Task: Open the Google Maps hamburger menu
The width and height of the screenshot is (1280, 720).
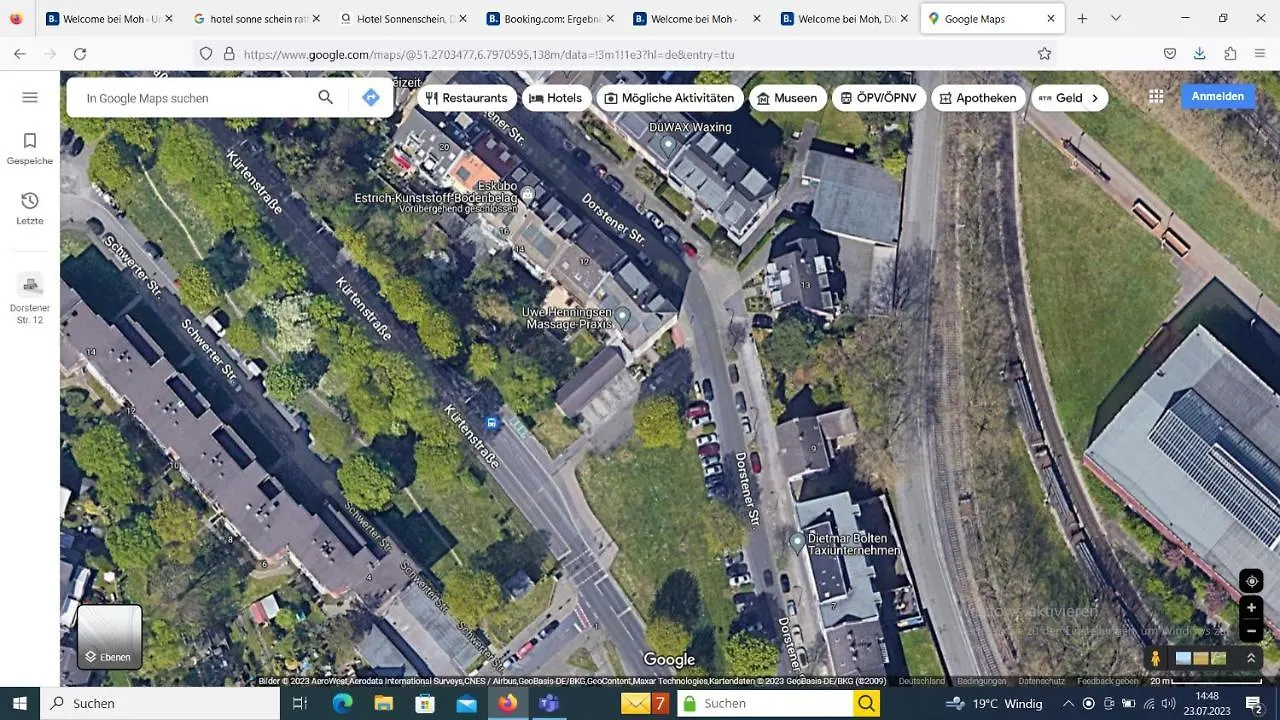Action: click(x=30, y=97)
